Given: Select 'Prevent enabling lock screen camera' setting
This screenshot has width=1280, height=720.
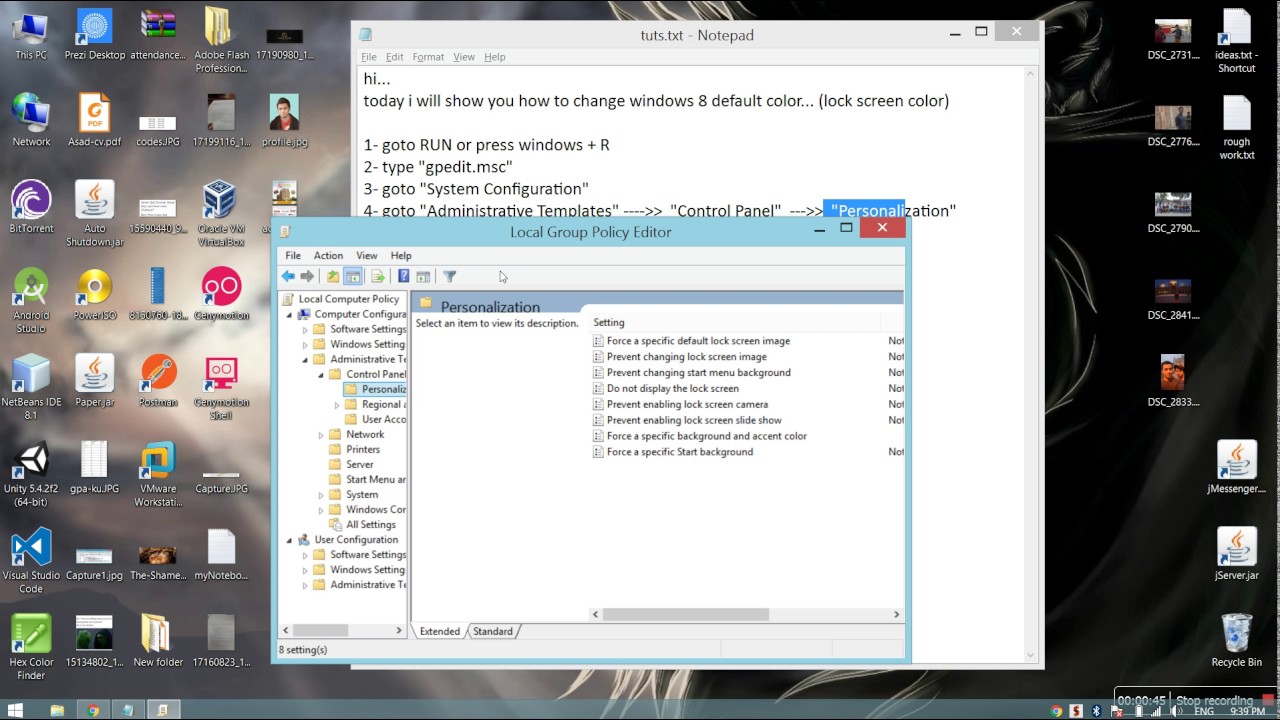Looking at the screenshot, I should [680, 405].
